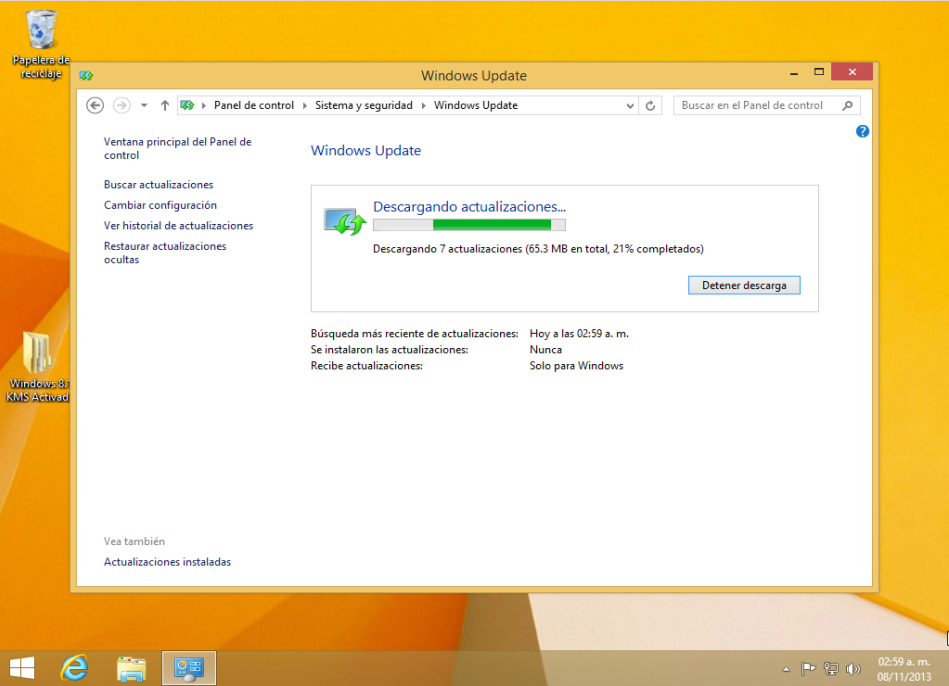The width and height of the screenshot is (949, 686).
Task: Click 'Hoy a las 02:59 a. m.' text
Action: (x=579, y=334)
